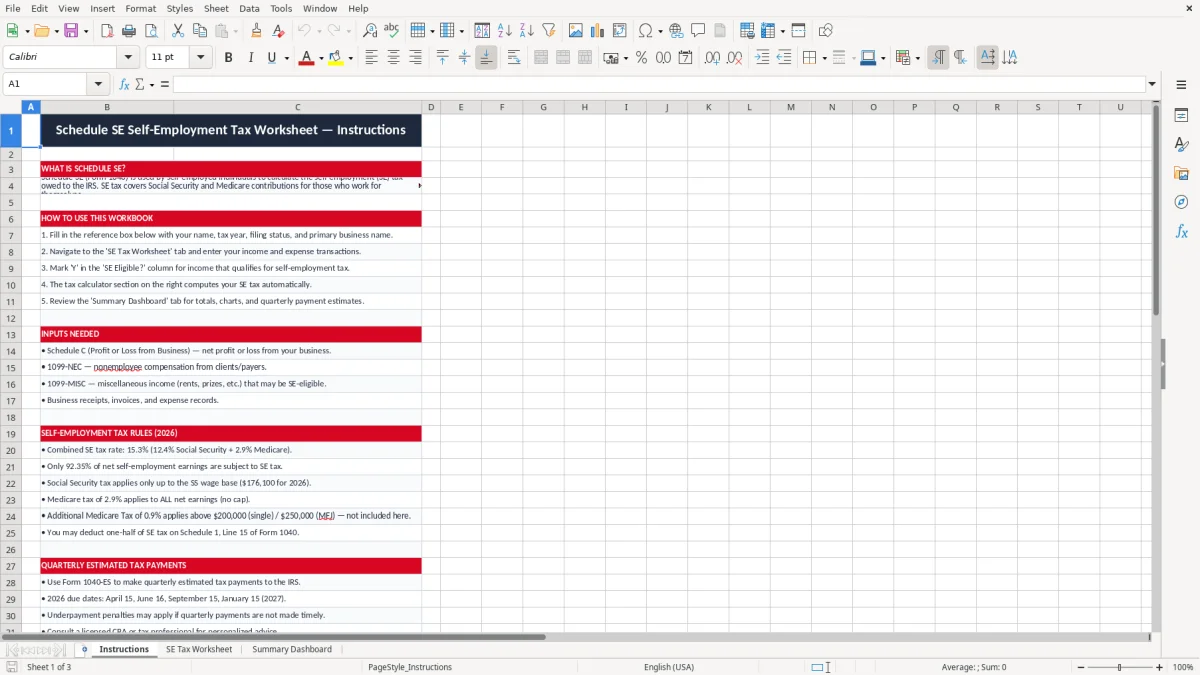Toggle Italic formatting
Screen dimensions: 1200x675
(x=250, y=58)
